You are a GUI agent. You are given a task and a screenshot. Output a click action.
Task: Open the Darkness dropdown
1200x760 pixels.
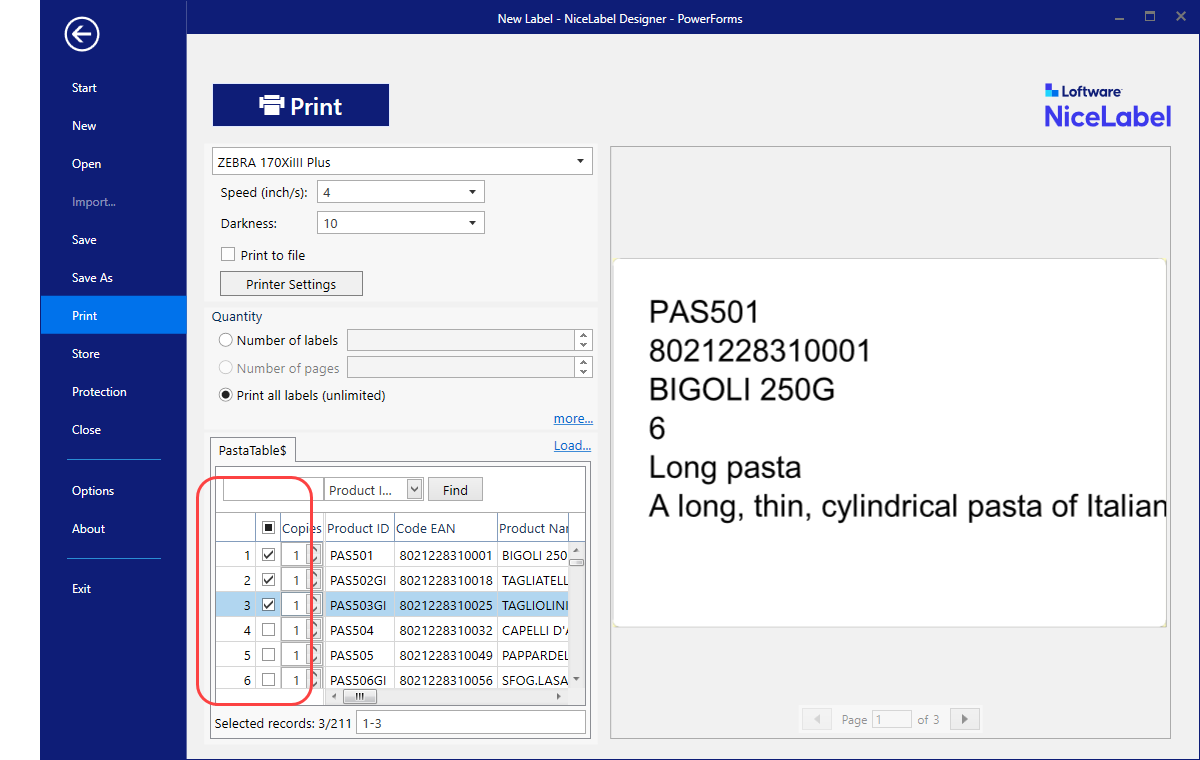pyautogui.click(x=401, y=223)
